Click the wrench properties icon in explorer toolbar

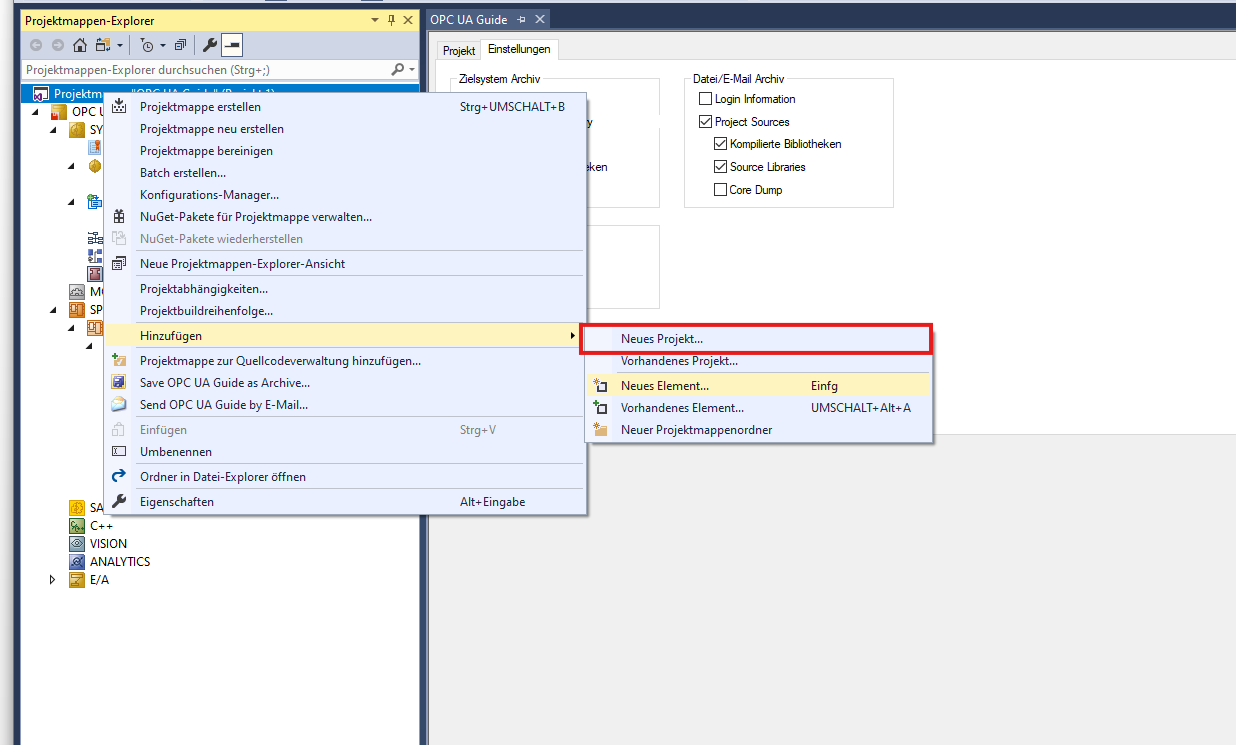point(210,45)
